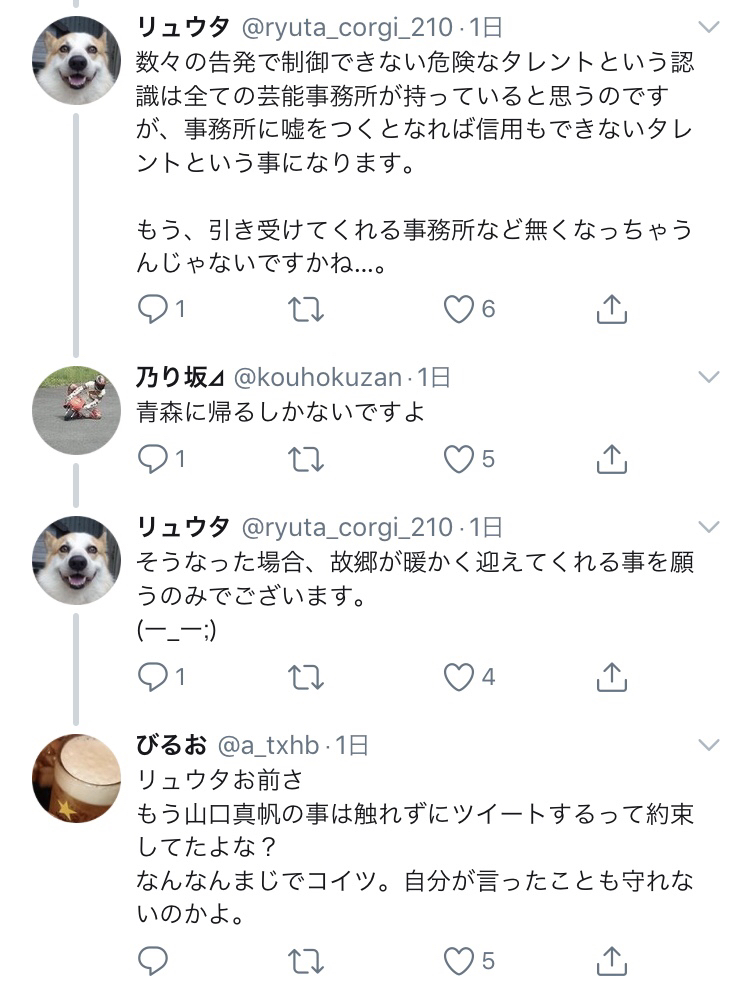Reply to first リュウタ tweet about 事務所
The image size is (750, 993).
tap(152, 310)
